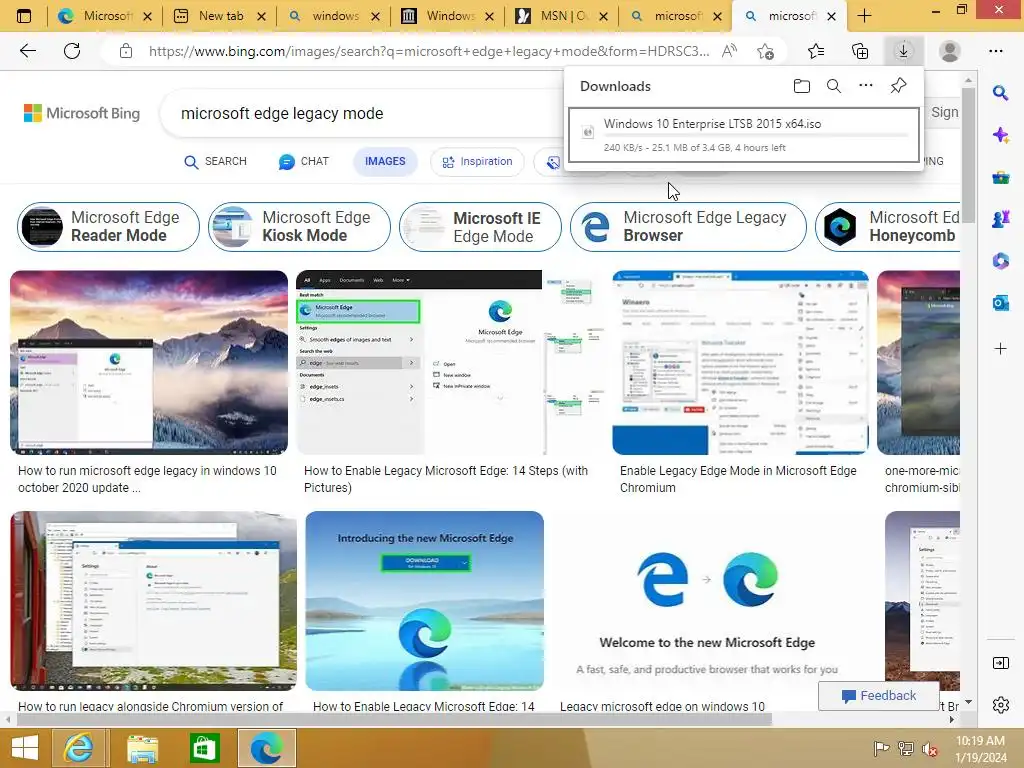Click the browser address bar URL

(428, 51)
